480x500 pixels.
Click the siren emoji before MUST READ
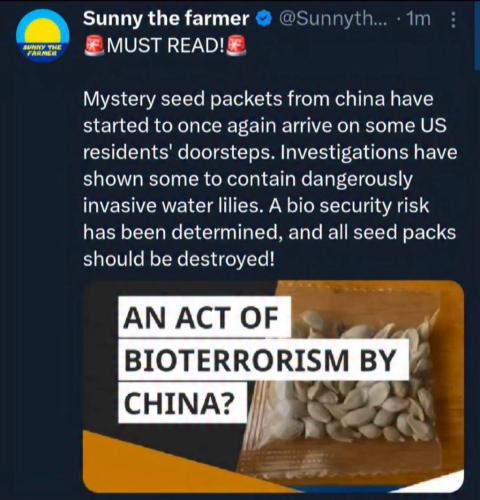pos(94,46)
